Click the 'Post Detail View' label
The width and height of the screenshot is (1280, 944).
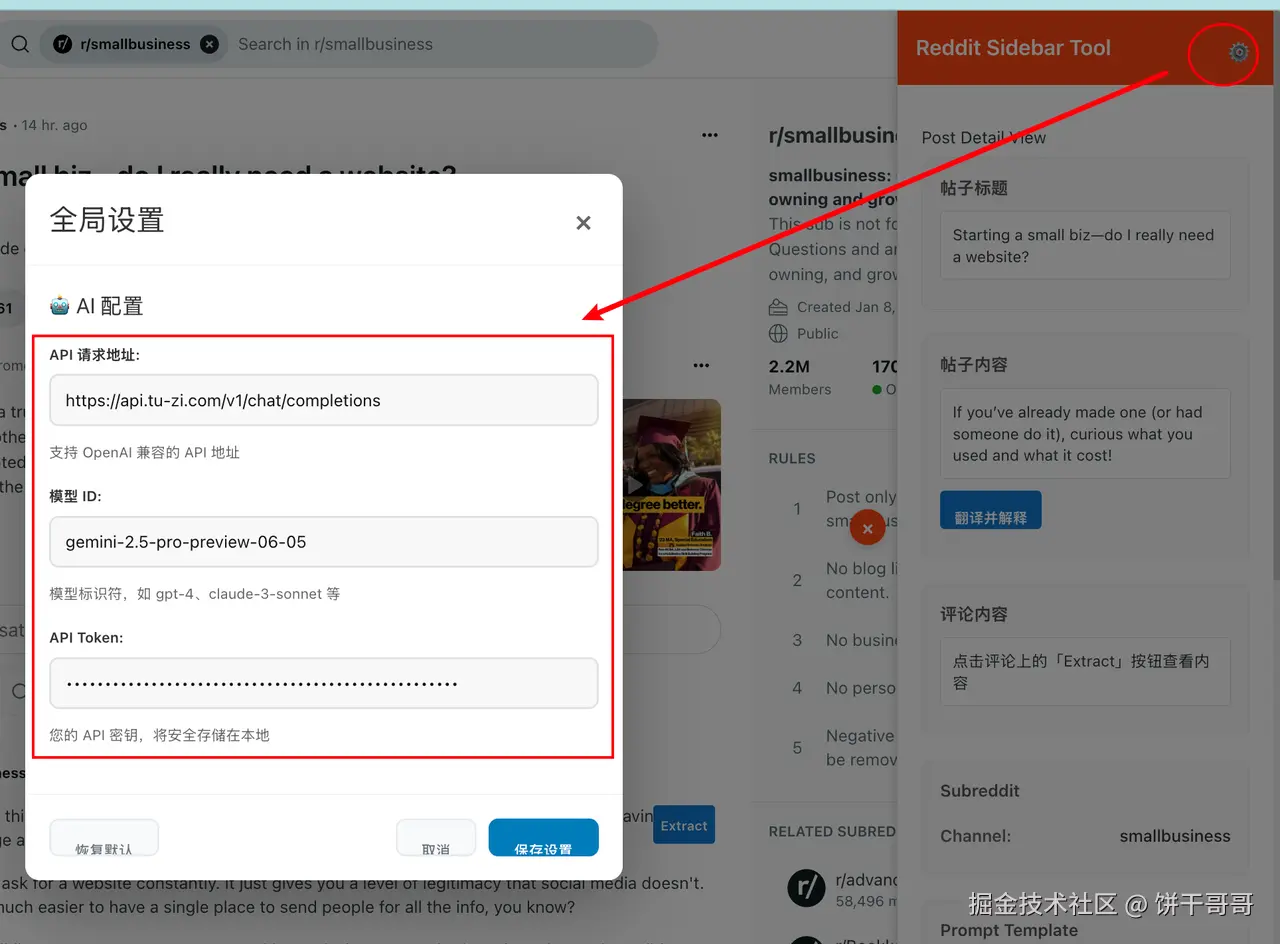983,138
